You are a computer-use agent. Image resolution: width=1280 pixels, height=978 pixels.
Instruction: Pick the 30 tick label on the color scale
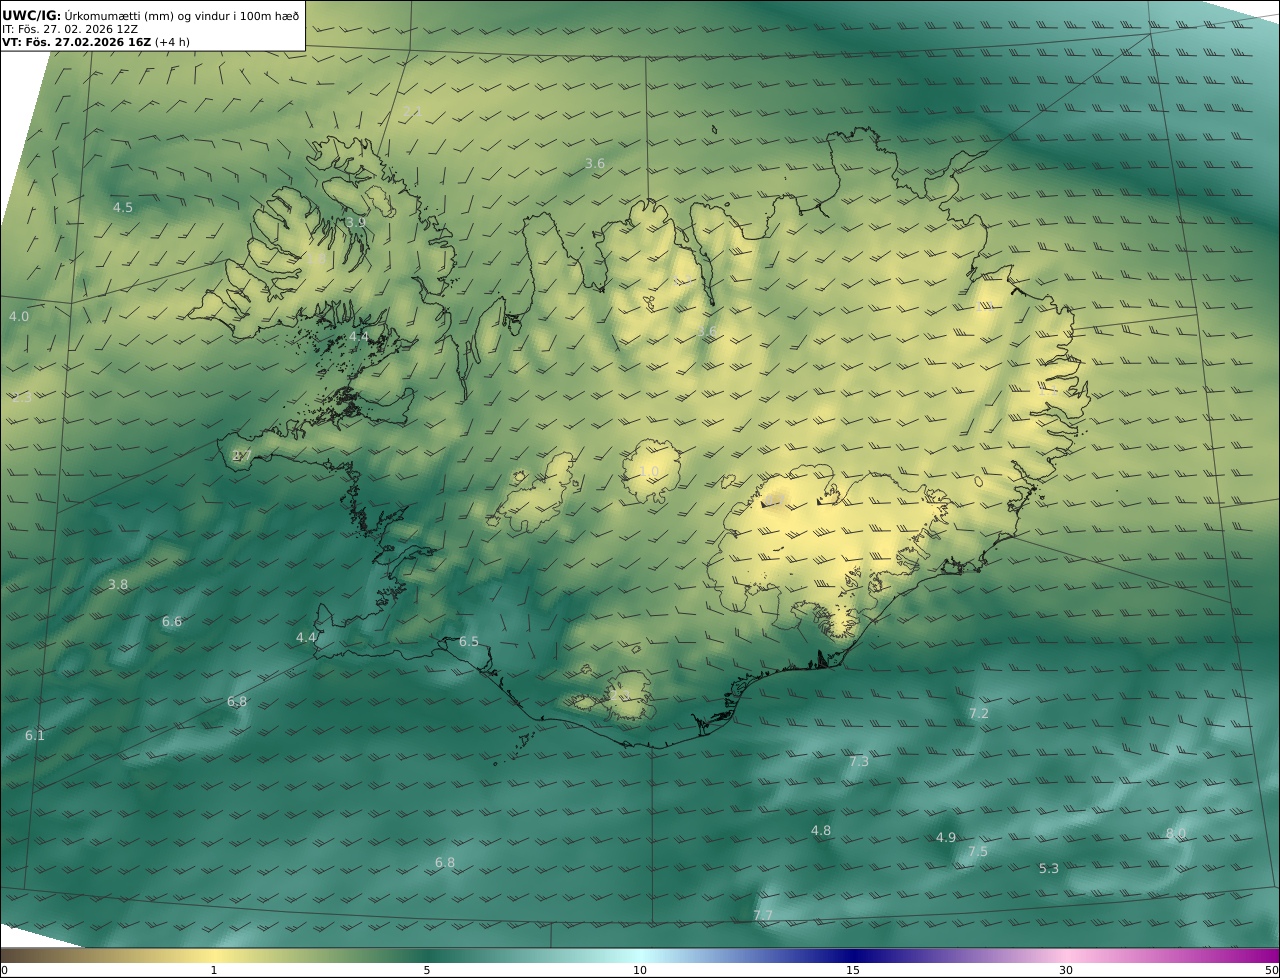[x=1066, y=970]
